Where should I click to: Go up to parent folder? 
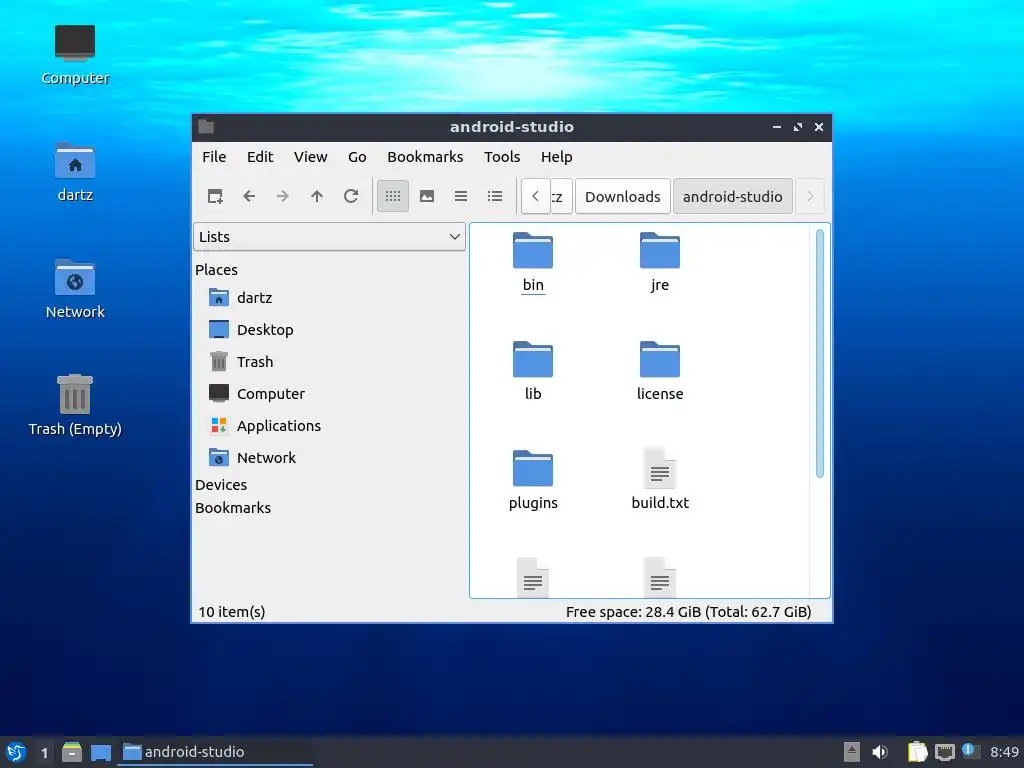[x=317, y=196]
